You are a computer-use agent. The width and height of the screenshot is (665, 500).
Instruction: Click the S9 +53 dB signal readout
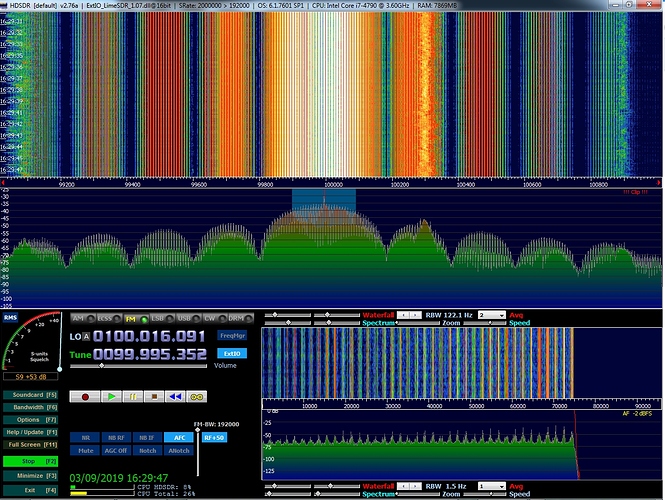point(31,377)
